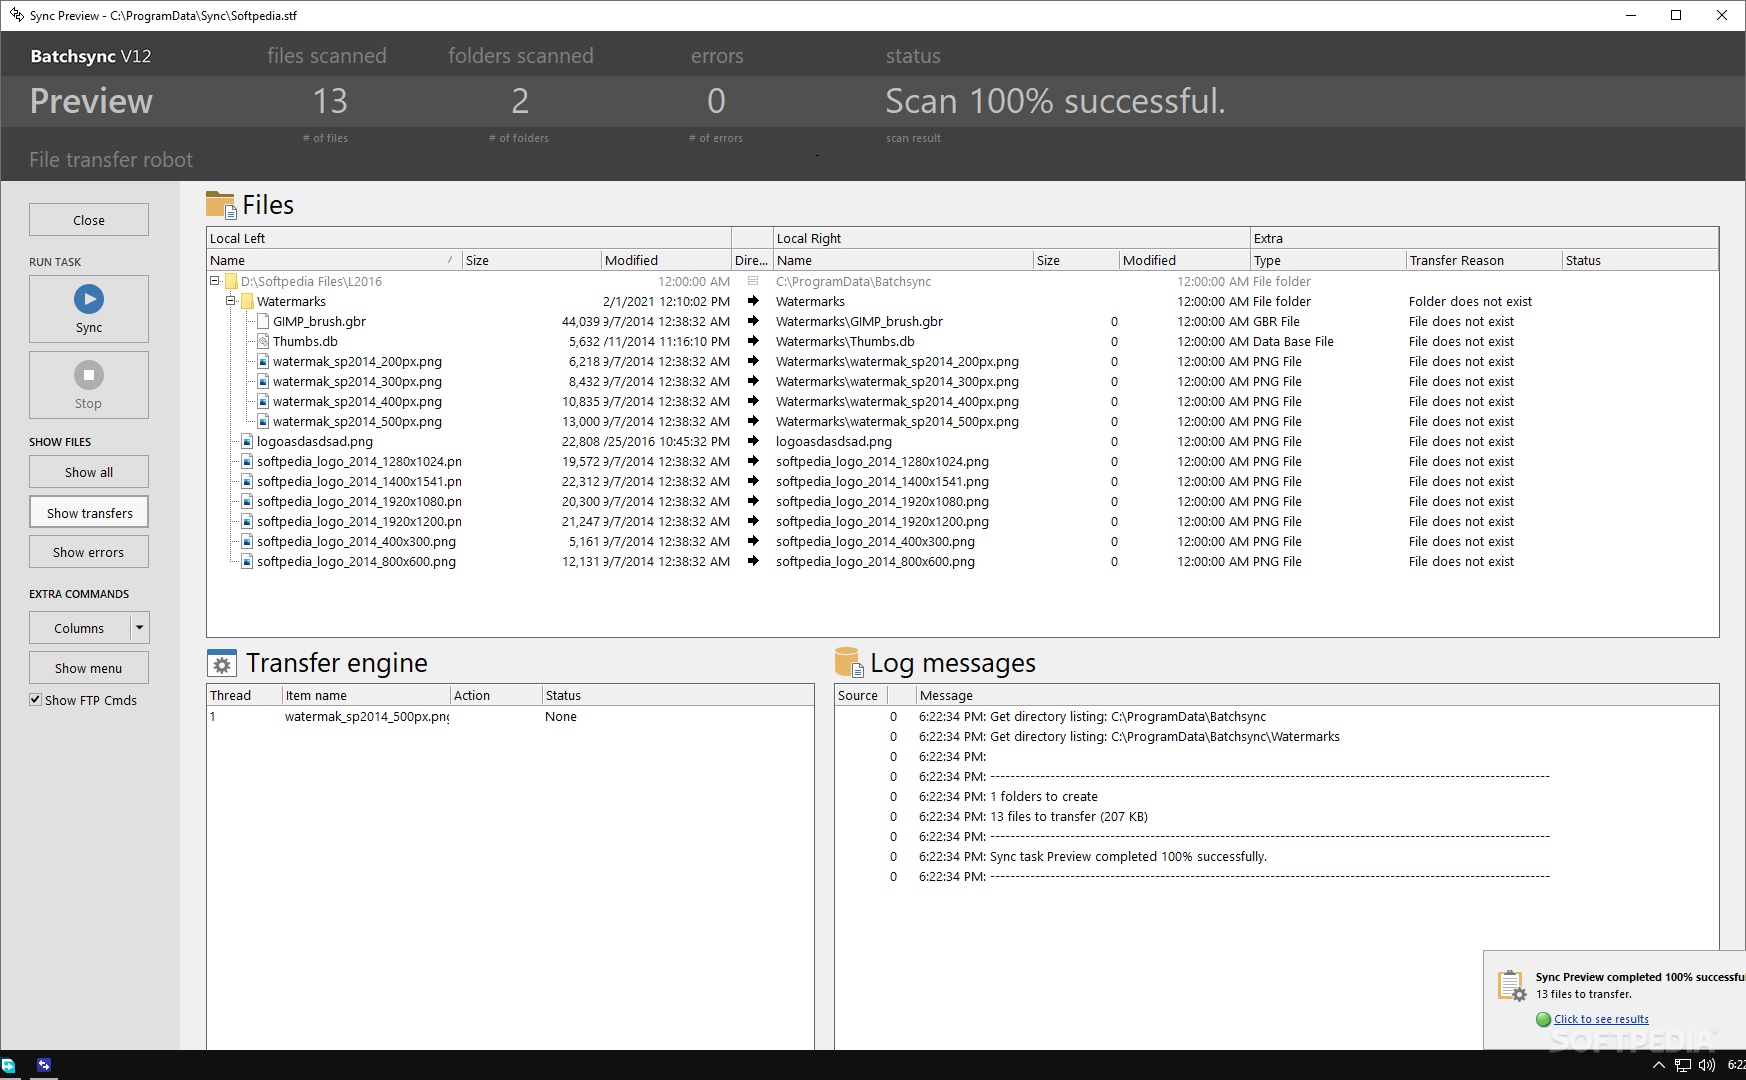Select softpedia_logo_2014_1400x1541 in left list

click(359, 481)
